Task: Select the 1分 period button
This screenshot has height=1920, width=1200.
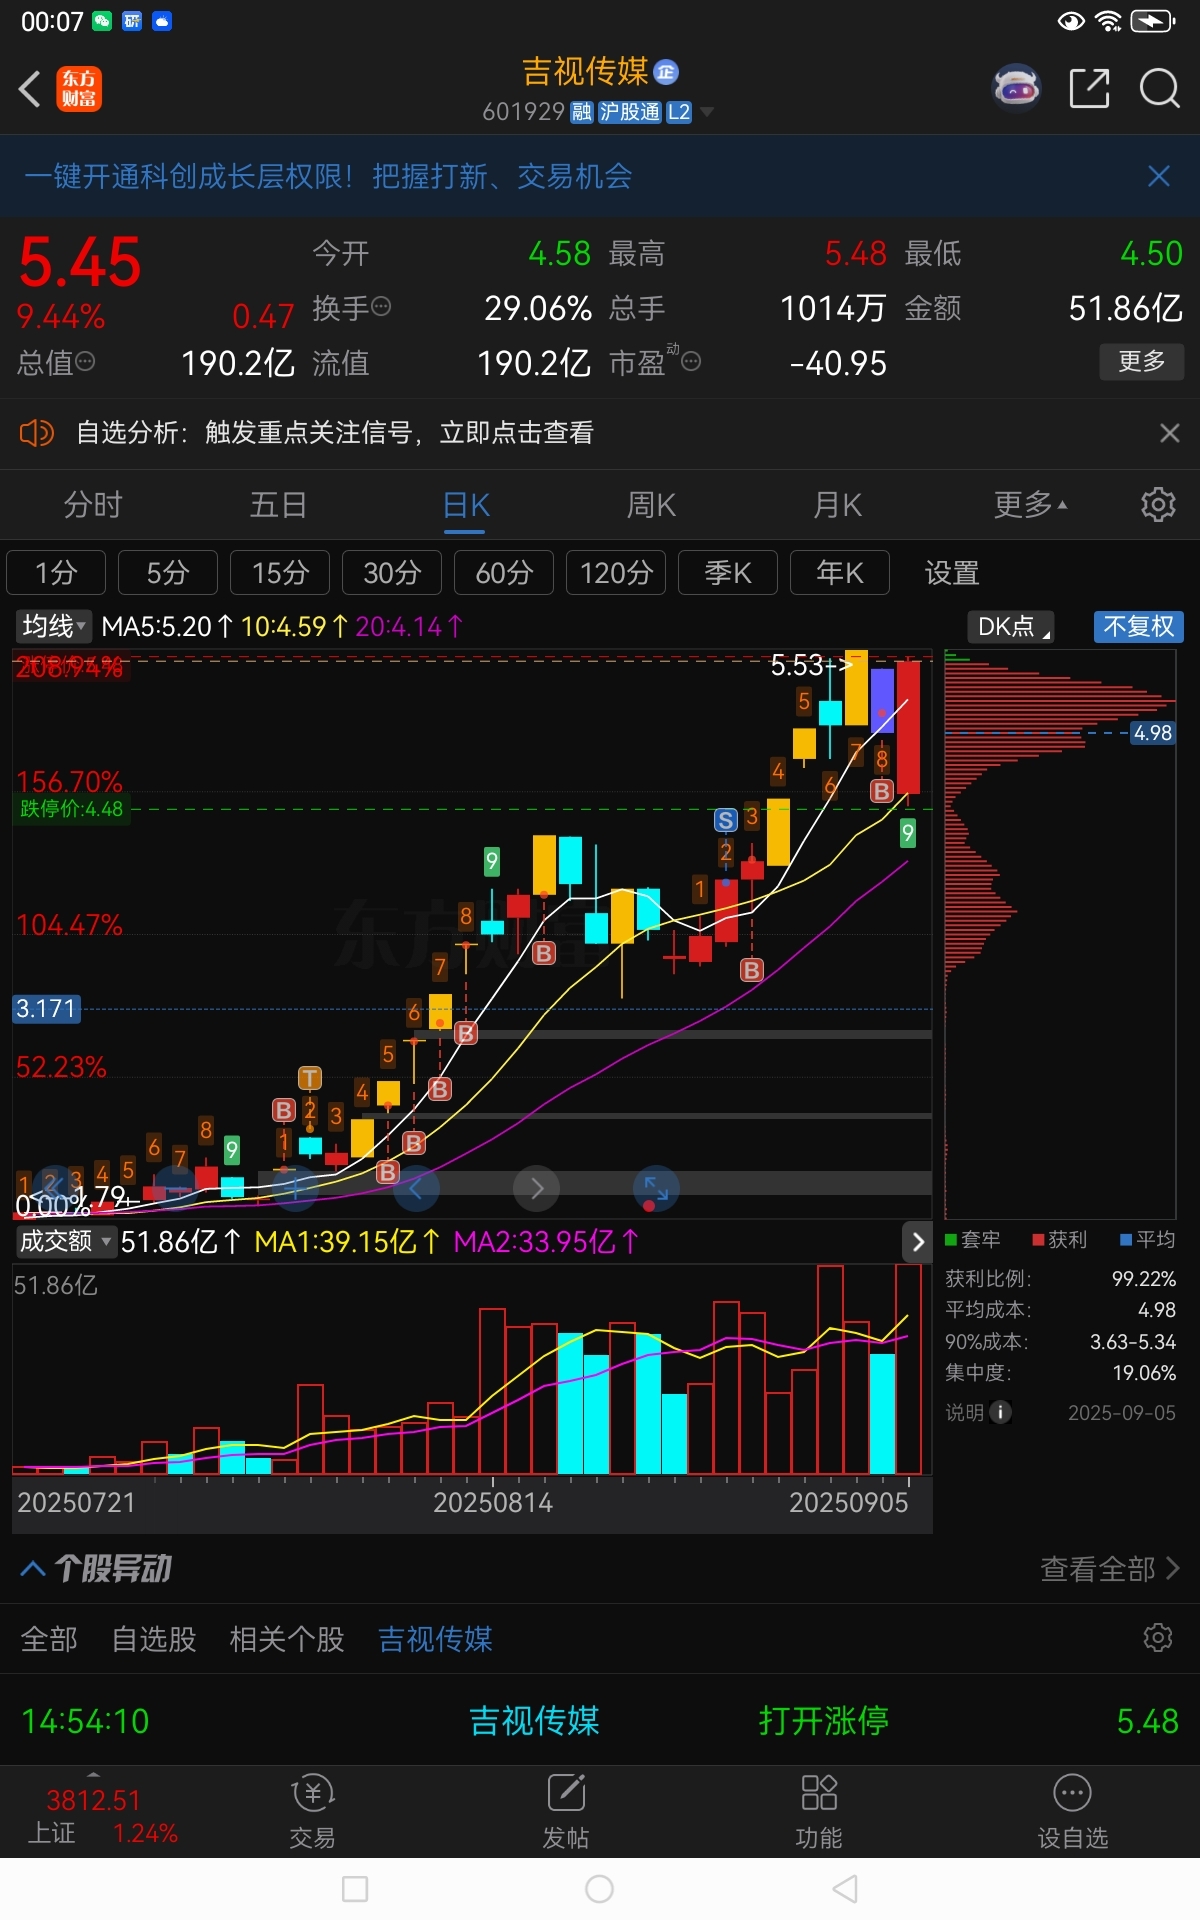Action: point(56,573)
